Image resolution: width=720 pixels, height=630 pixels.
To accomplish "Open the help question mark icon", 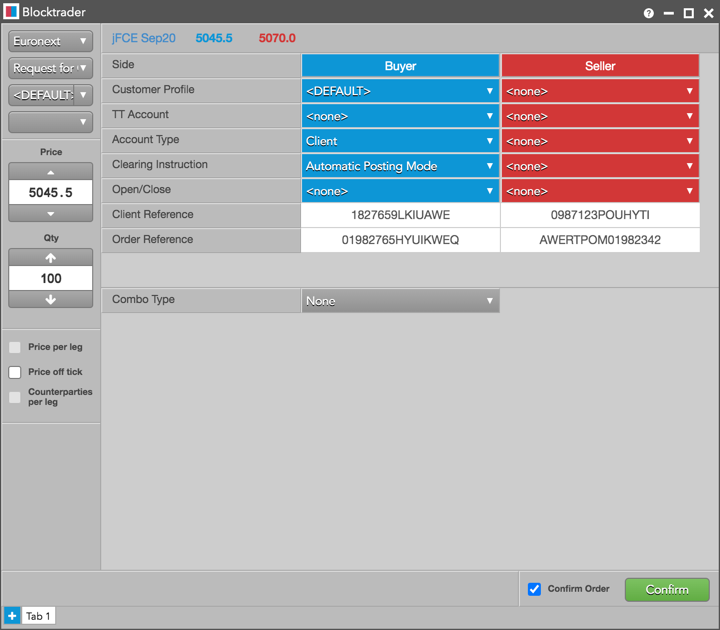I will click(x=648, y=13).
